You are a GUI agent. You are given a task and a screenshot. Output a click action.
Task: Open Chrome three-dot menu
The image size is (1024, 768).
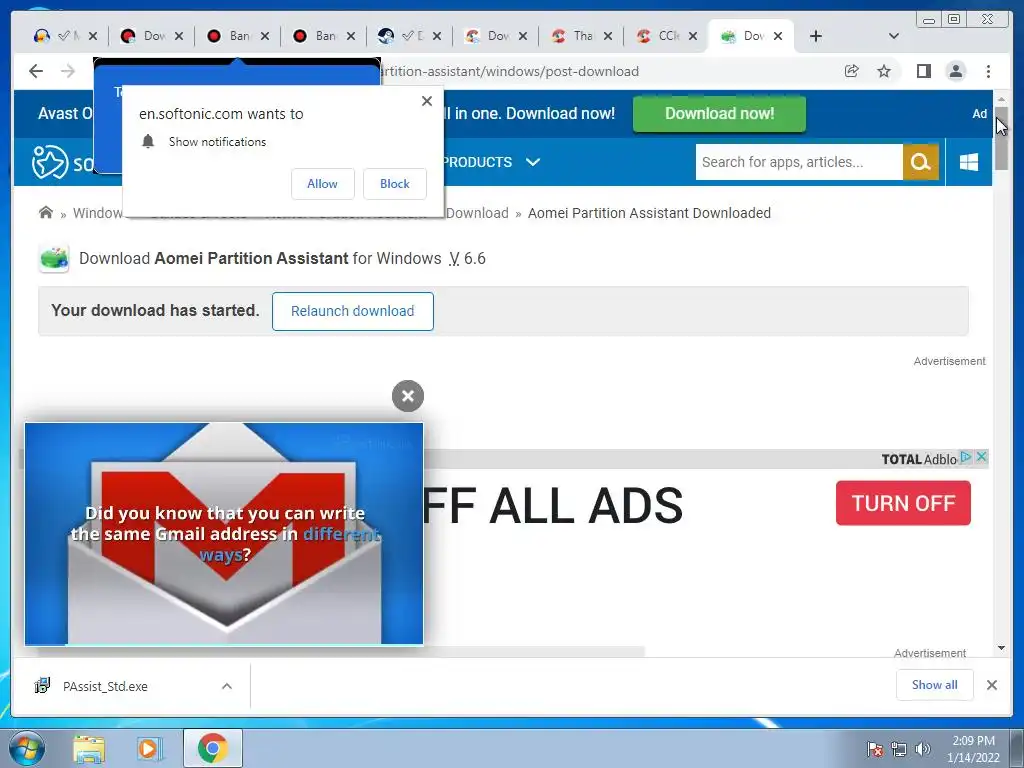[x=988, y=71]
